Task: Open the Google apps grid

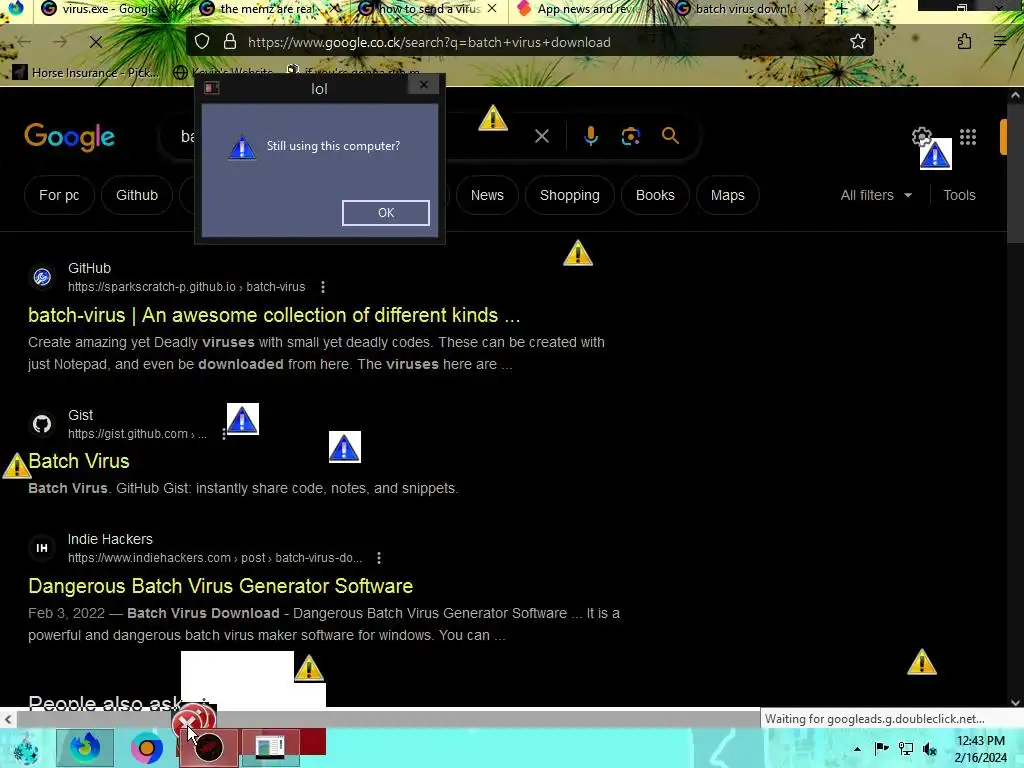Action: [968, 136]
